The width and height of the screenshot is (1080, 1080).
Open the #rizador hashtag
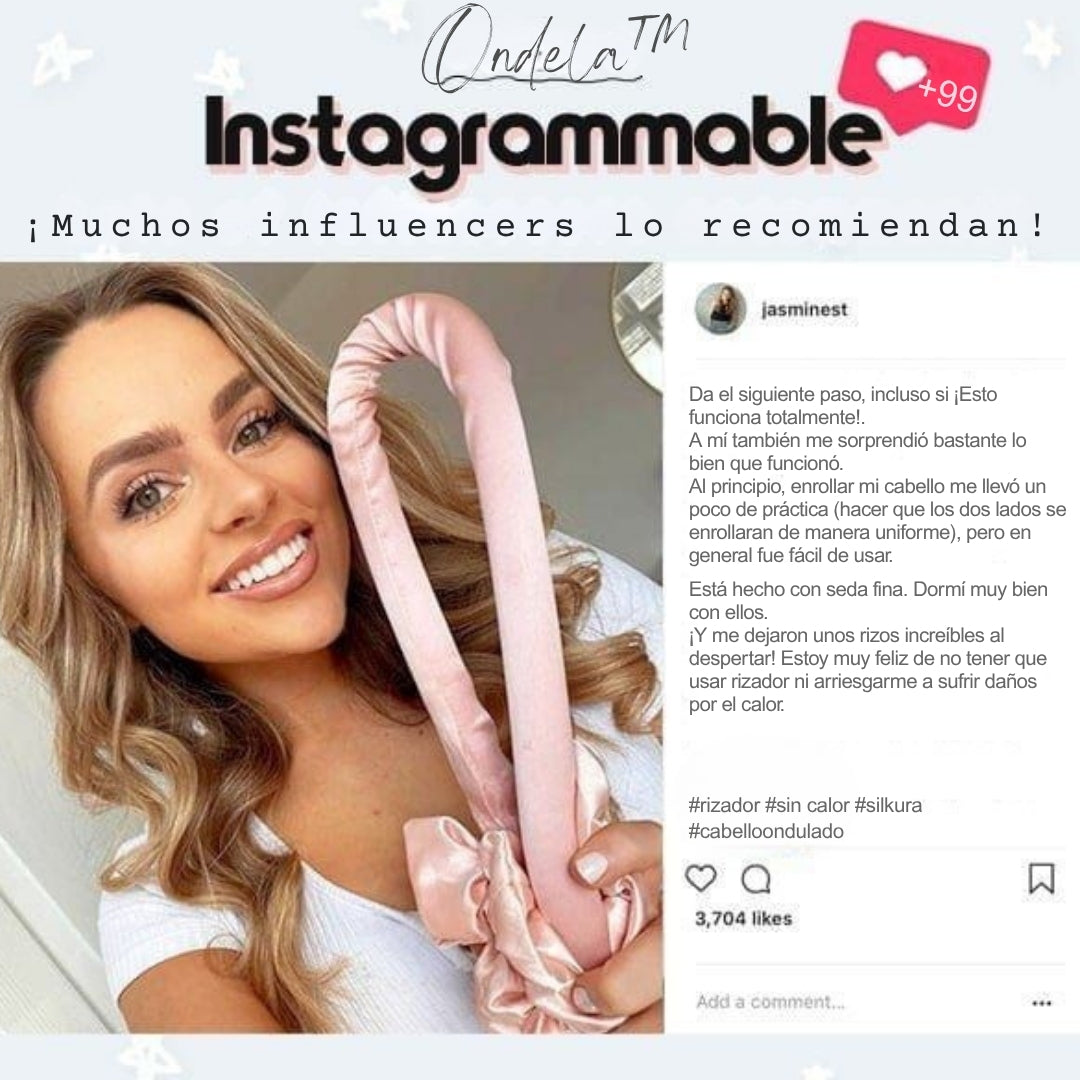724,805
